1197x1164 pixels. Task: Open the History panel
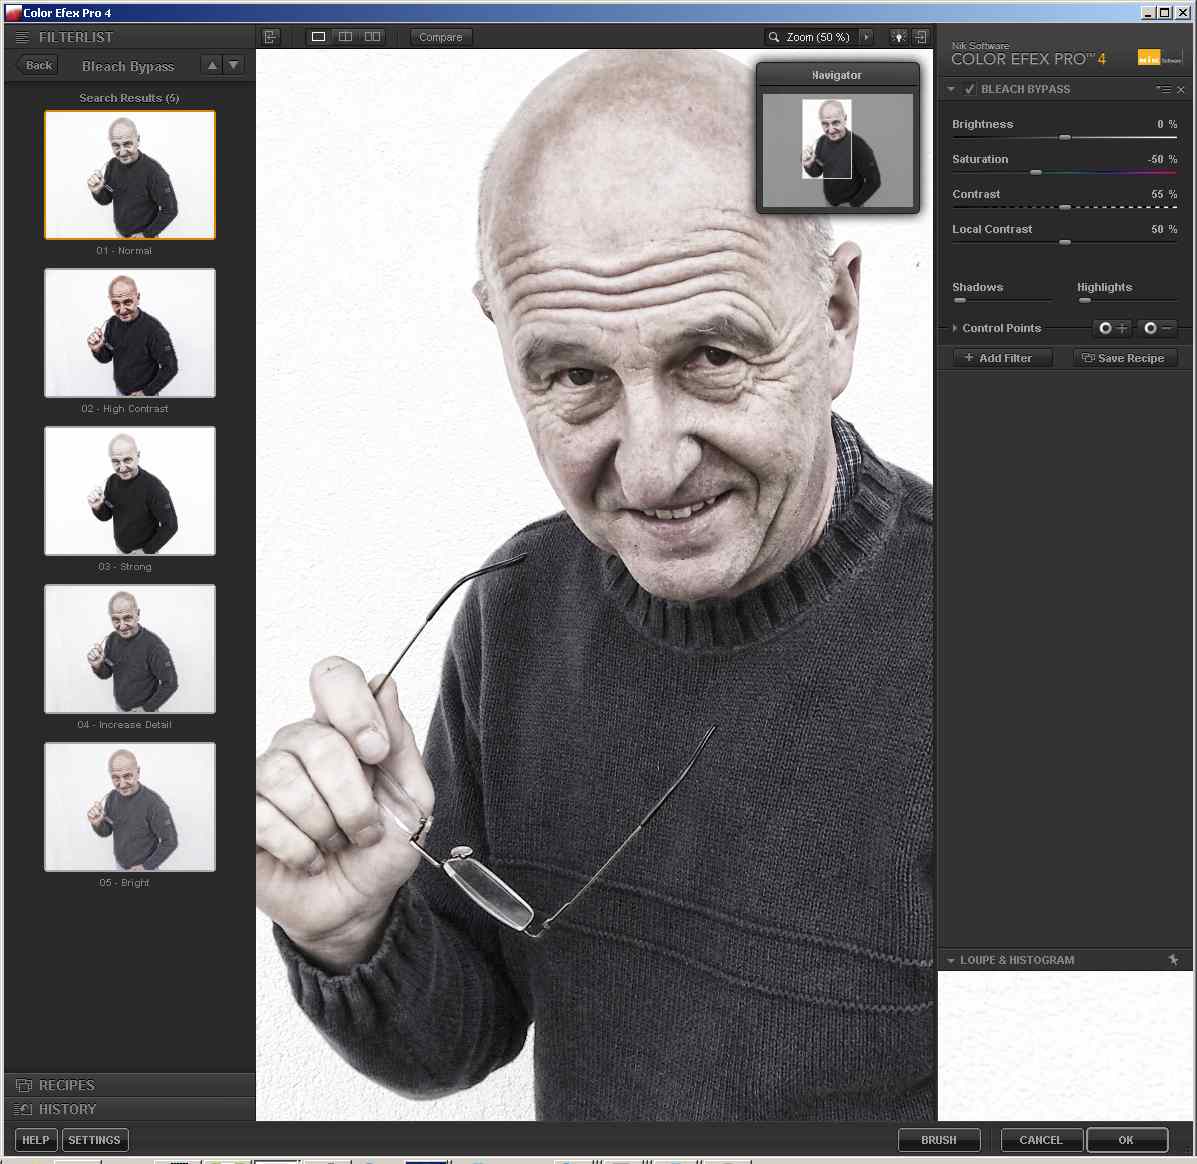[67, 1109]
